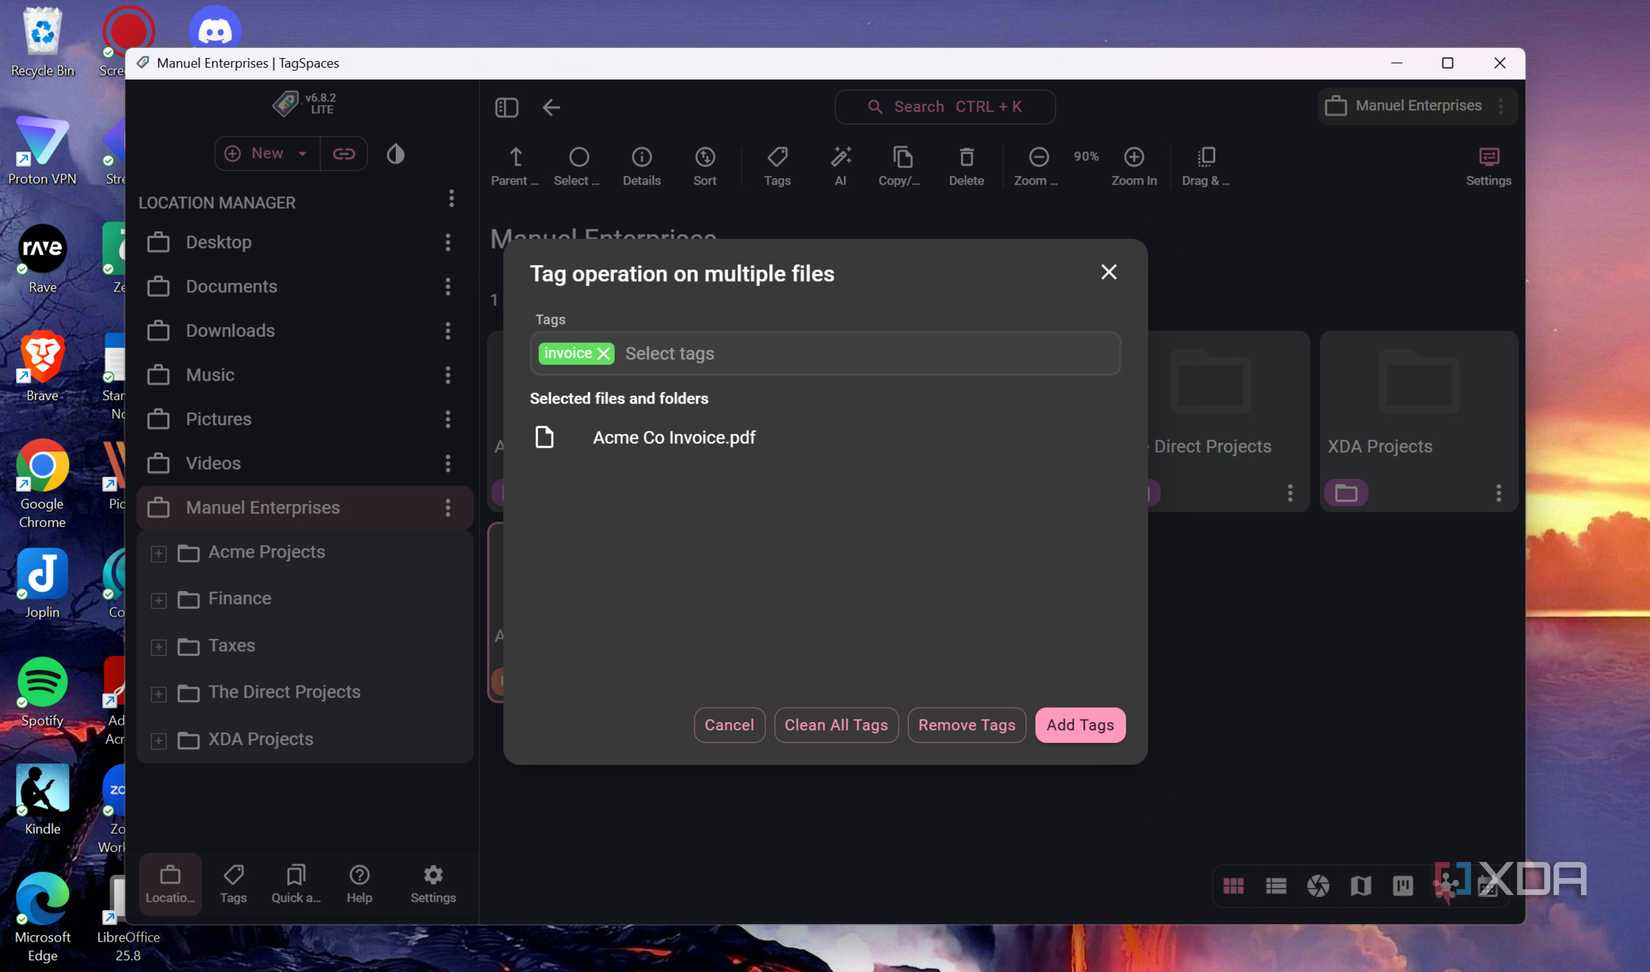Expand The Direct Projects folder node
The image size is (1650, 972).
tap(158, 693)
